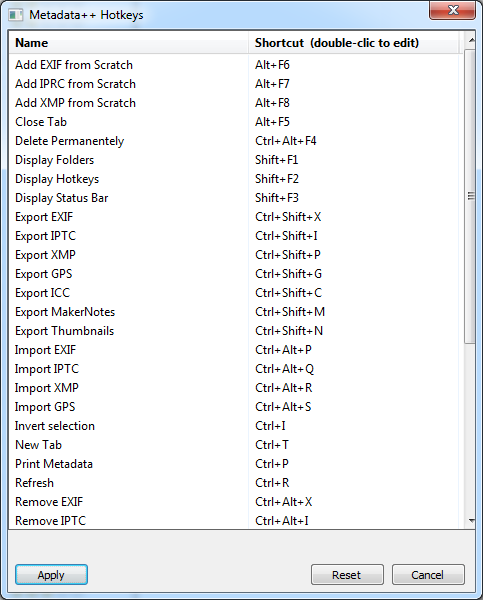The width and height of the screenshot is (483, 600).
Task: Click the Shortcut column header
Action: pos(353,42)
